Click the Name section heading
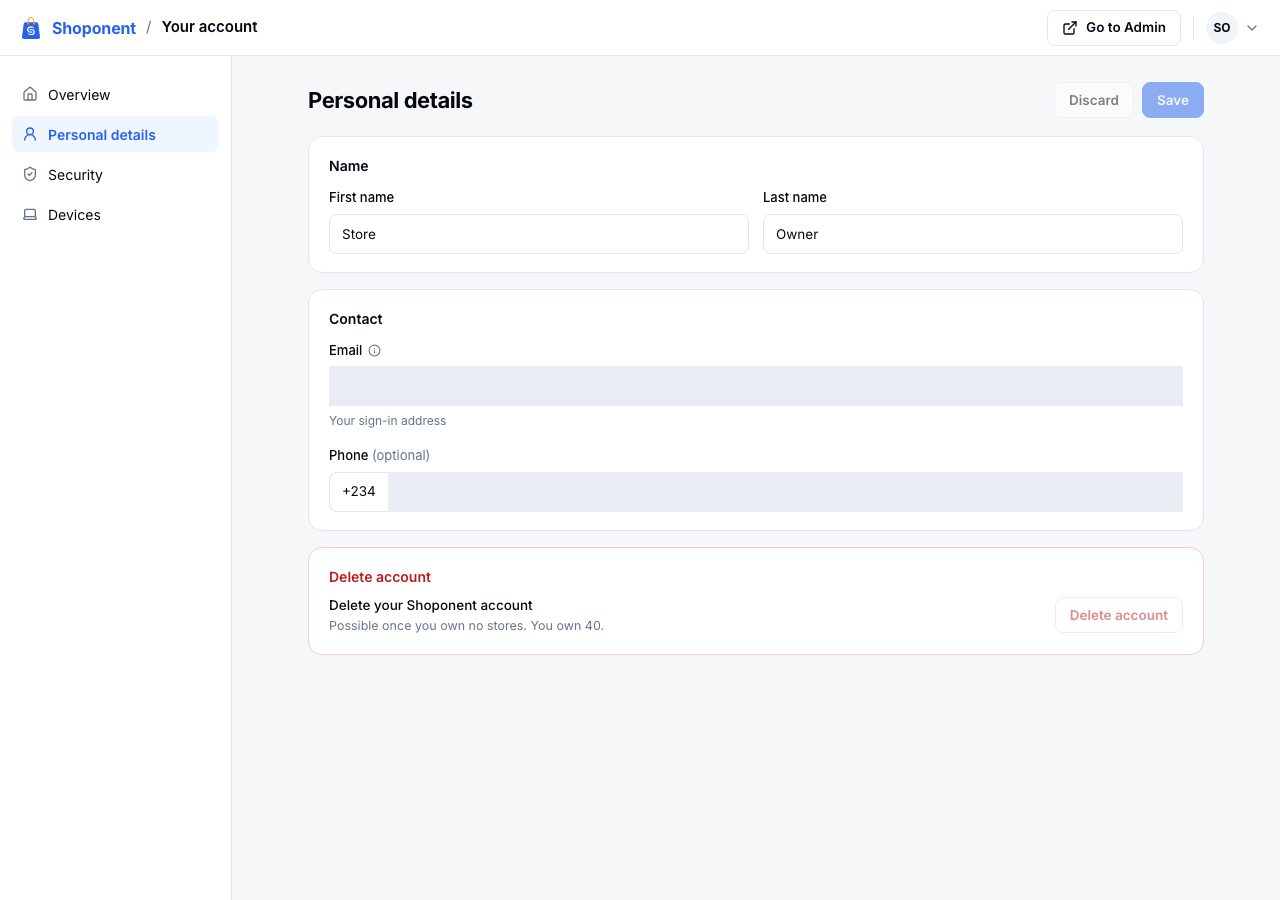The width and height of the screenshot is (1280, 900). 349,166
